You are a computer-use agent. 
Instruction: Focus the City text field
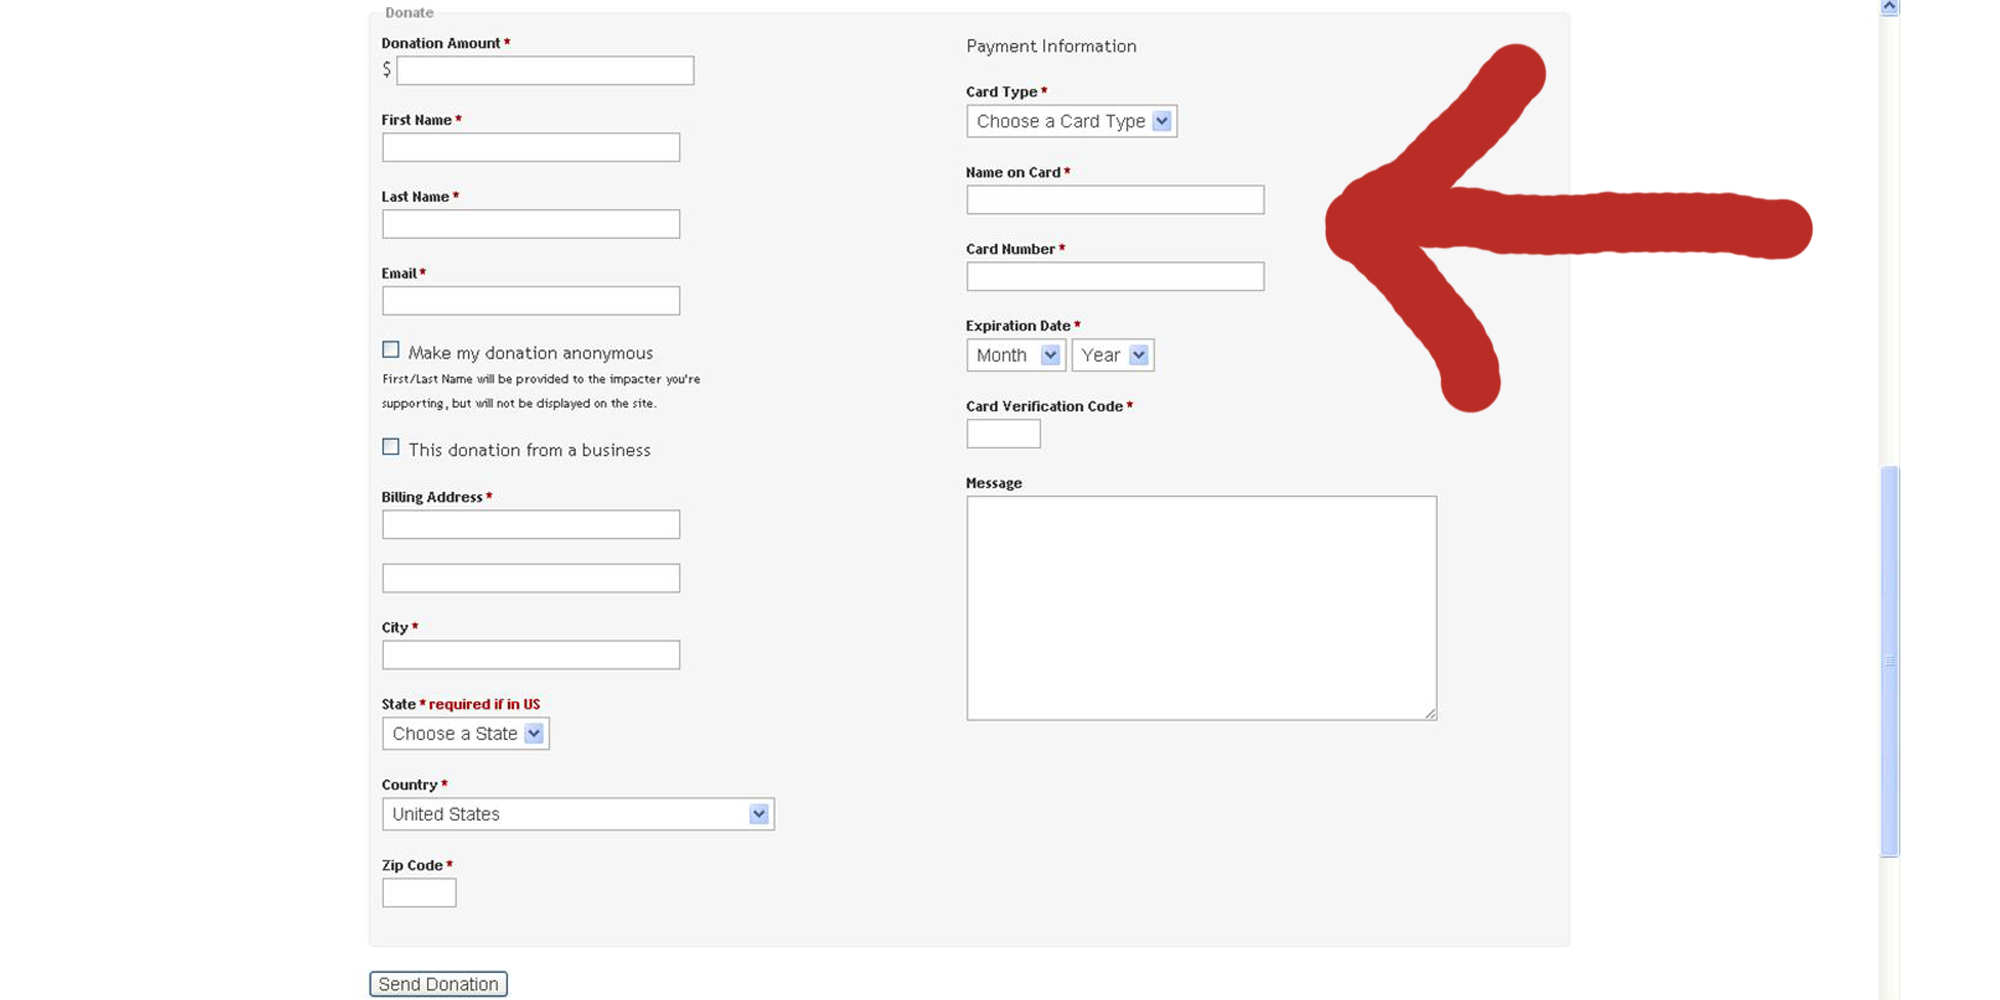pyautogui.click(x=531, y=655)
